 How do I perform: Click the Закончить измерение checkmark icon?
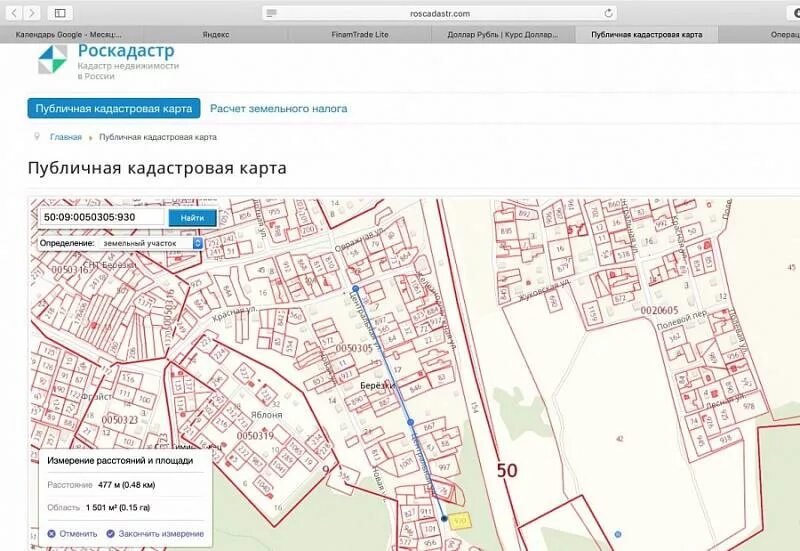110,534
